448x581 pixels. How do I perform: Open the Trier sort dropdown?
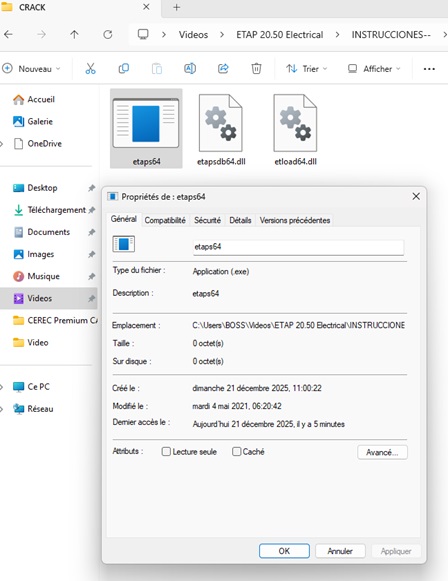306,69
